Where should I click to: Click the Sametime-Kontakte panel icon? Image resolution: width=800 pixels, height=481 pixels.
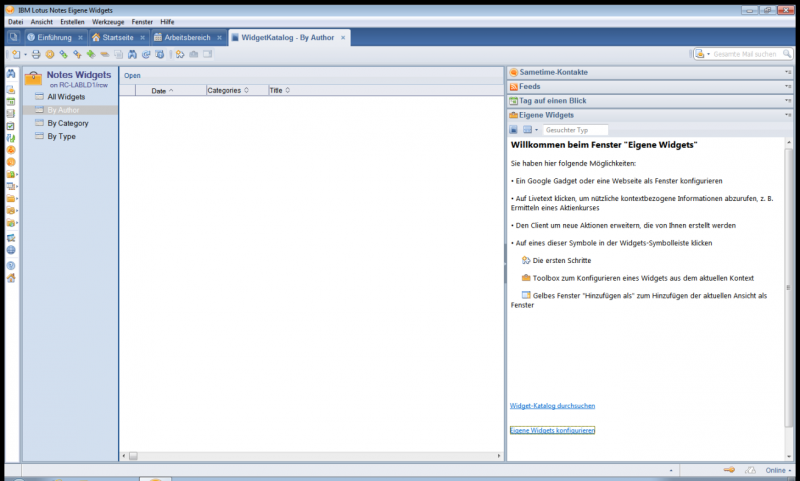513,73
